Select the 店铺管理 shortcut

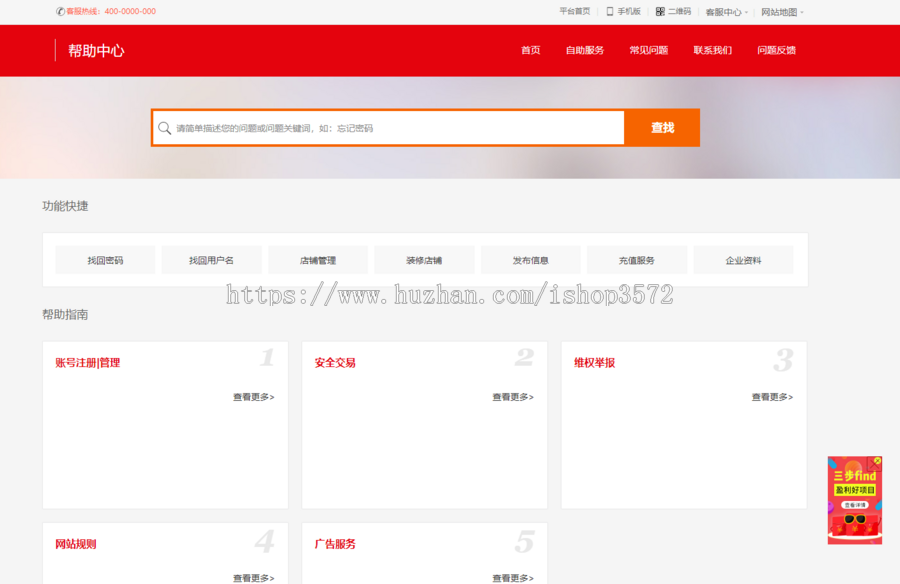click(318, 260)
